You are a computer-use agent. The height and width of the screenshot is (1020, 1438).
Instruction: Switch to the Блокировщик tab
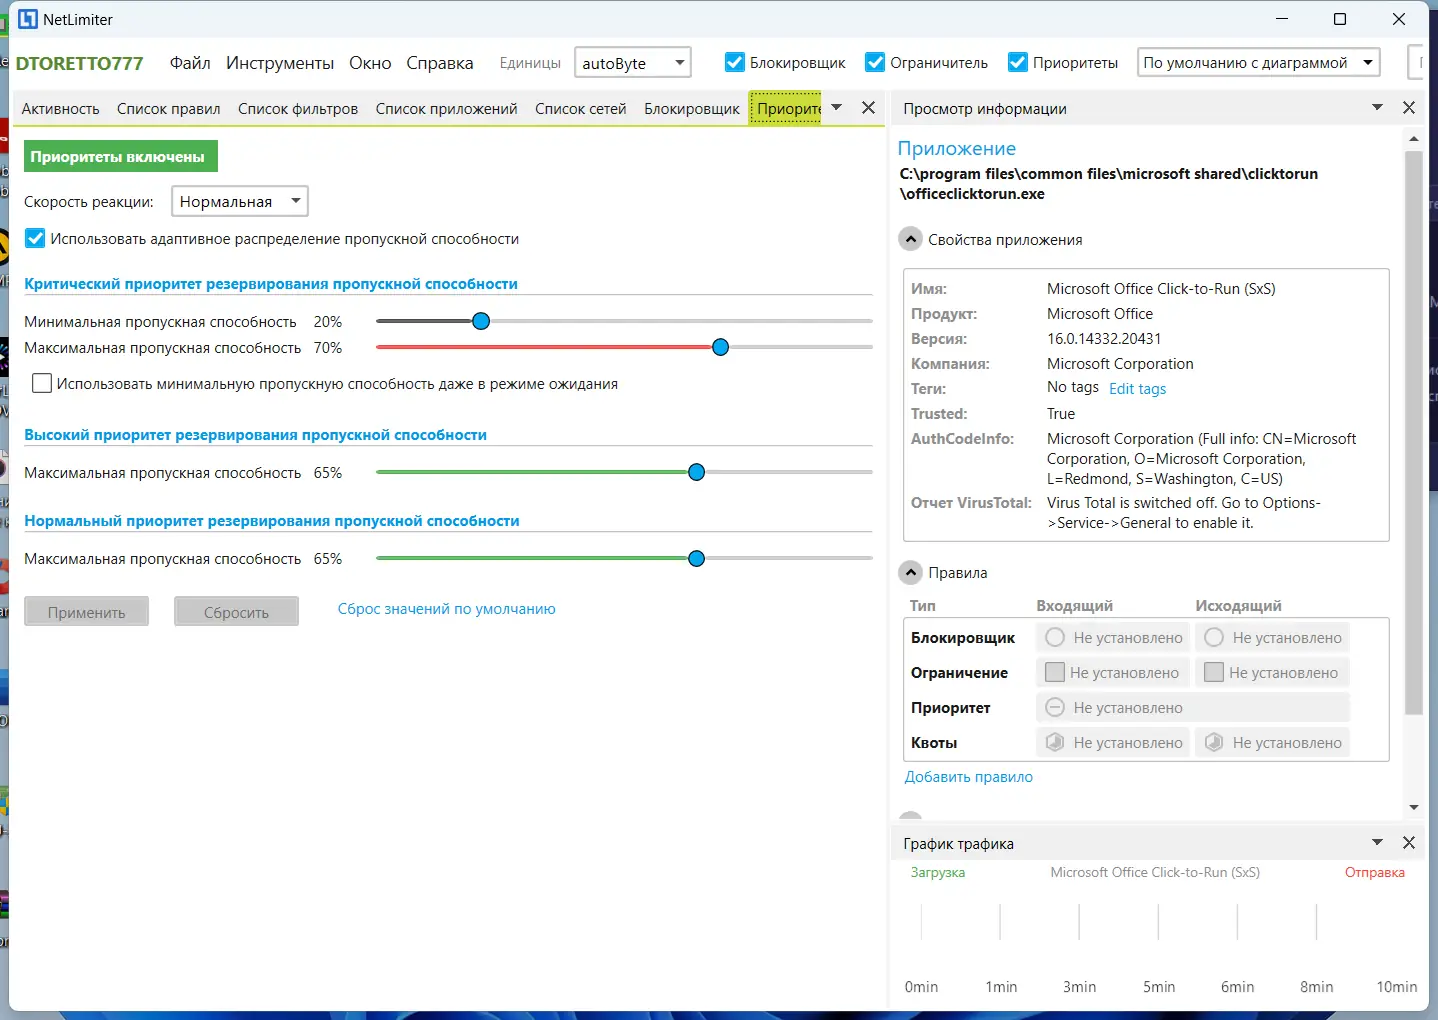coord(692,109)
